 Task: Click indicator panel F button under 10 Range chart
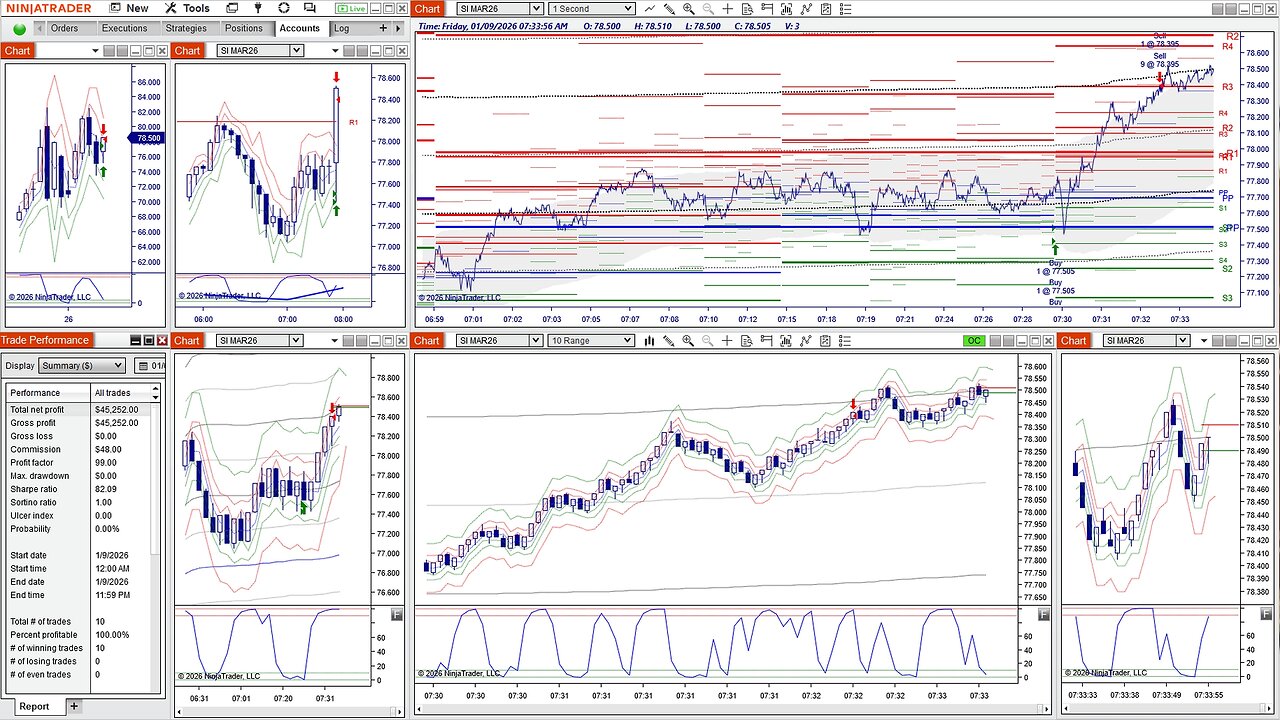[1044, 615]
